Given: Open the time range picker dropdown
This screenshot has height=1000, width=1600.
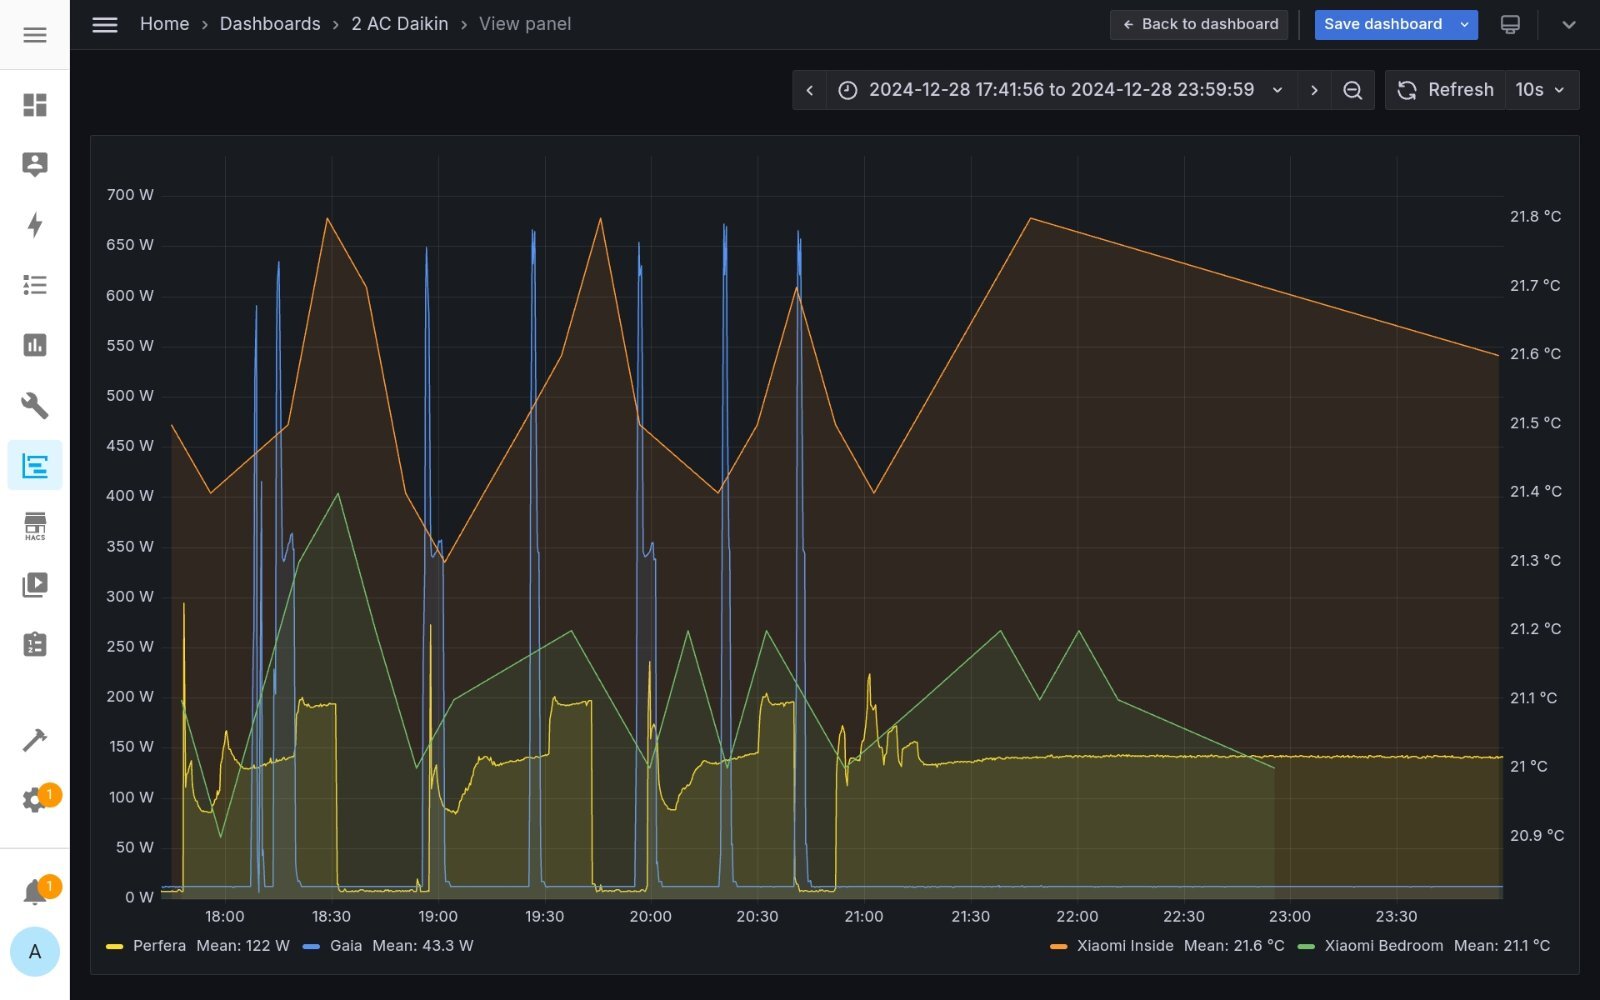Looking at the screenshot, I should click(1060, 90).
